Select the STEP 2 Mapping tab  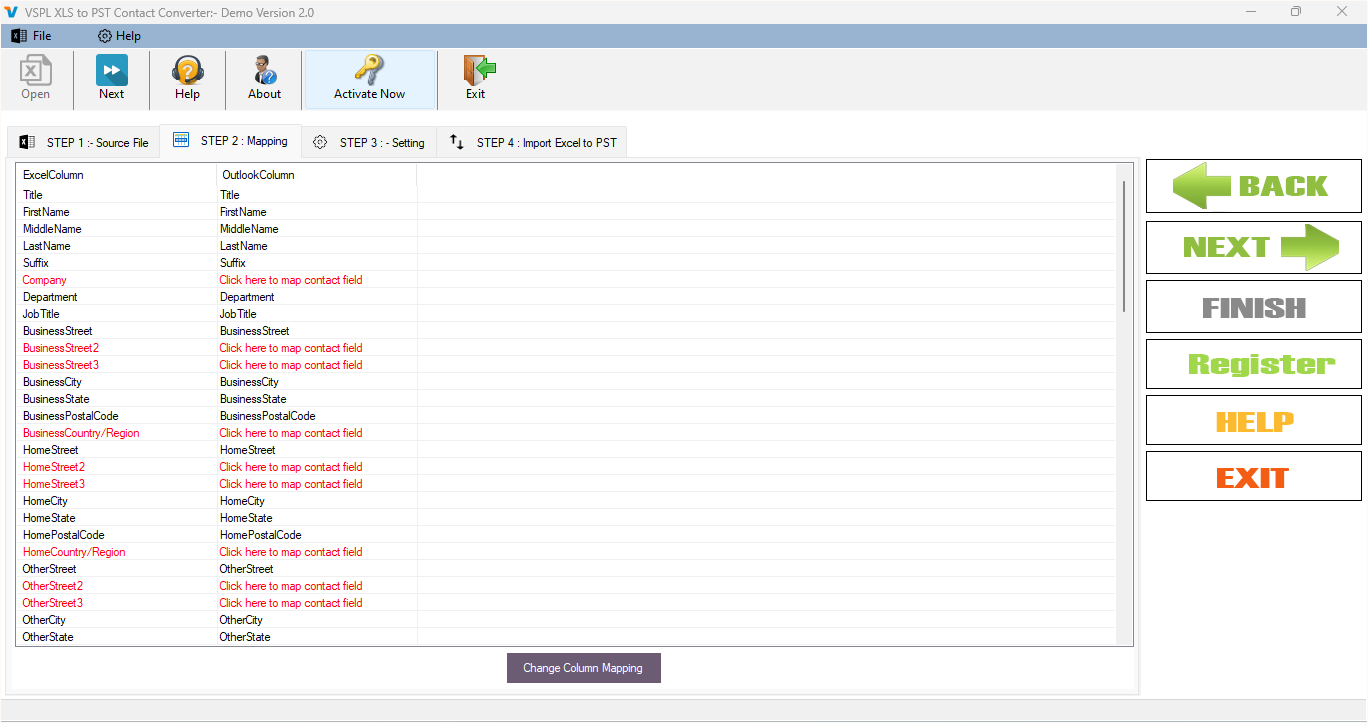click(231, 141)
